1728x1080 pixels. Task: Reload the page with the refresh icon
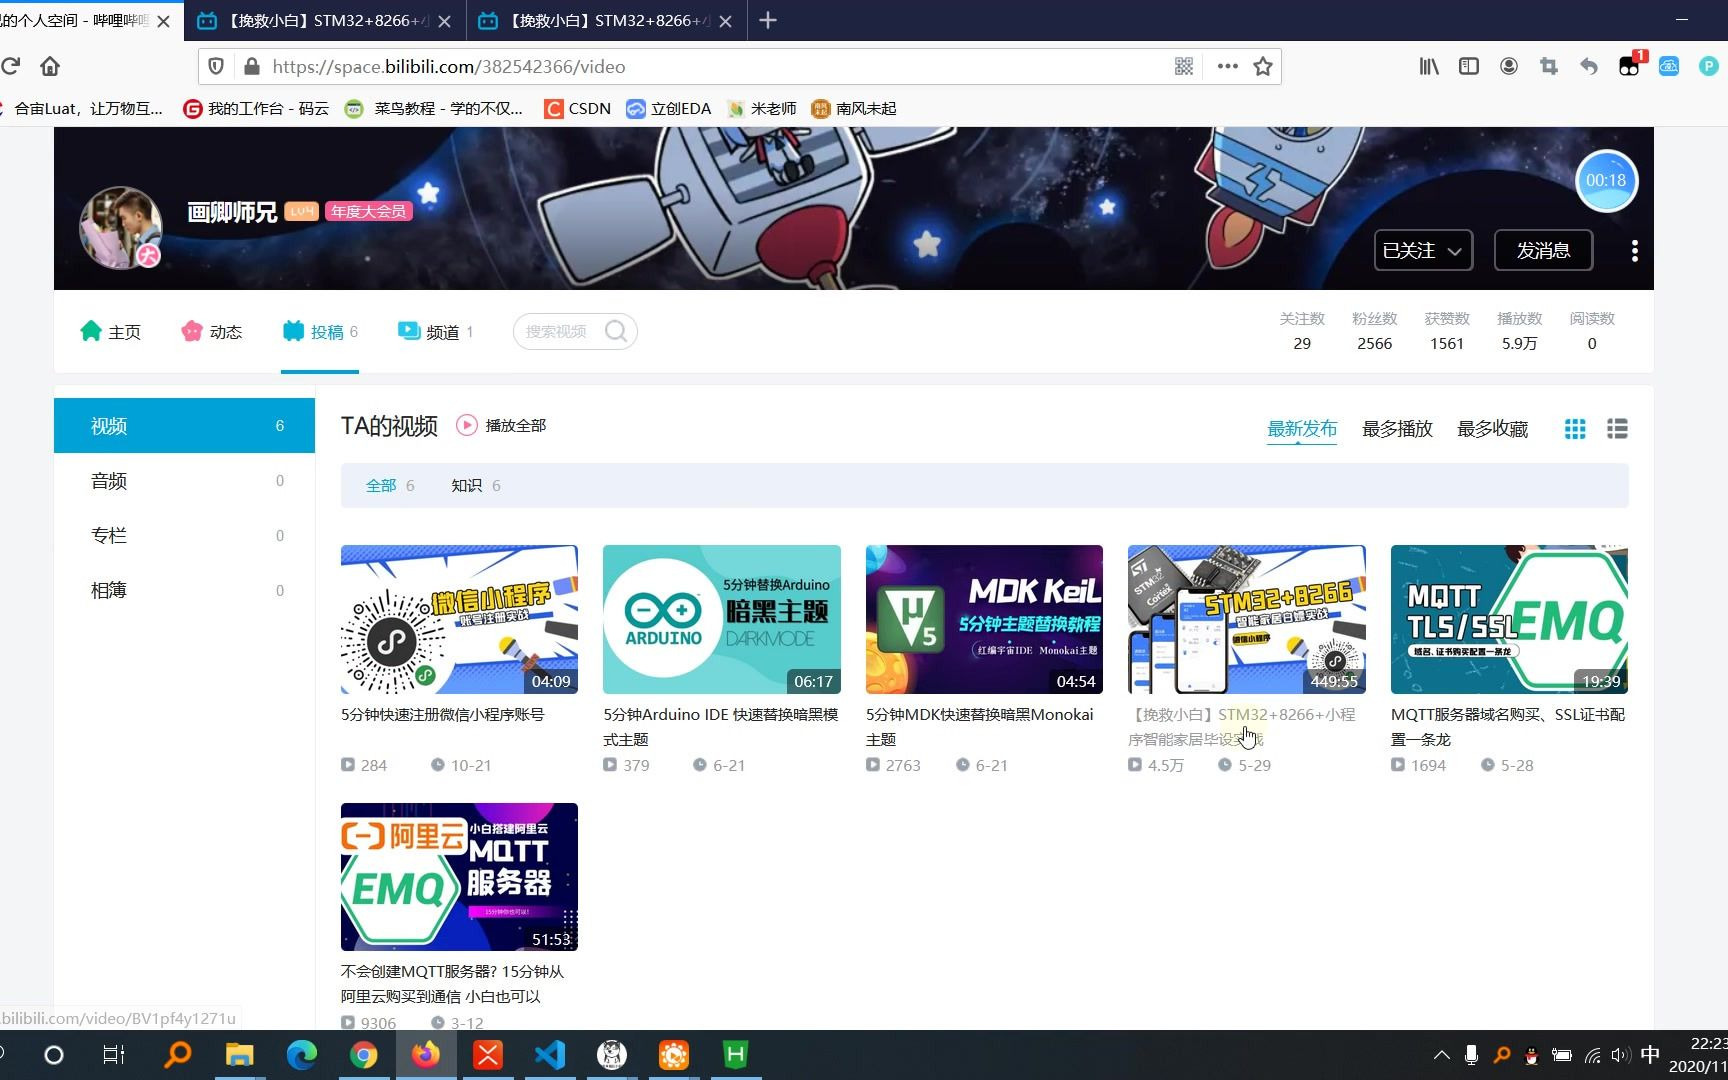[10, 66]
